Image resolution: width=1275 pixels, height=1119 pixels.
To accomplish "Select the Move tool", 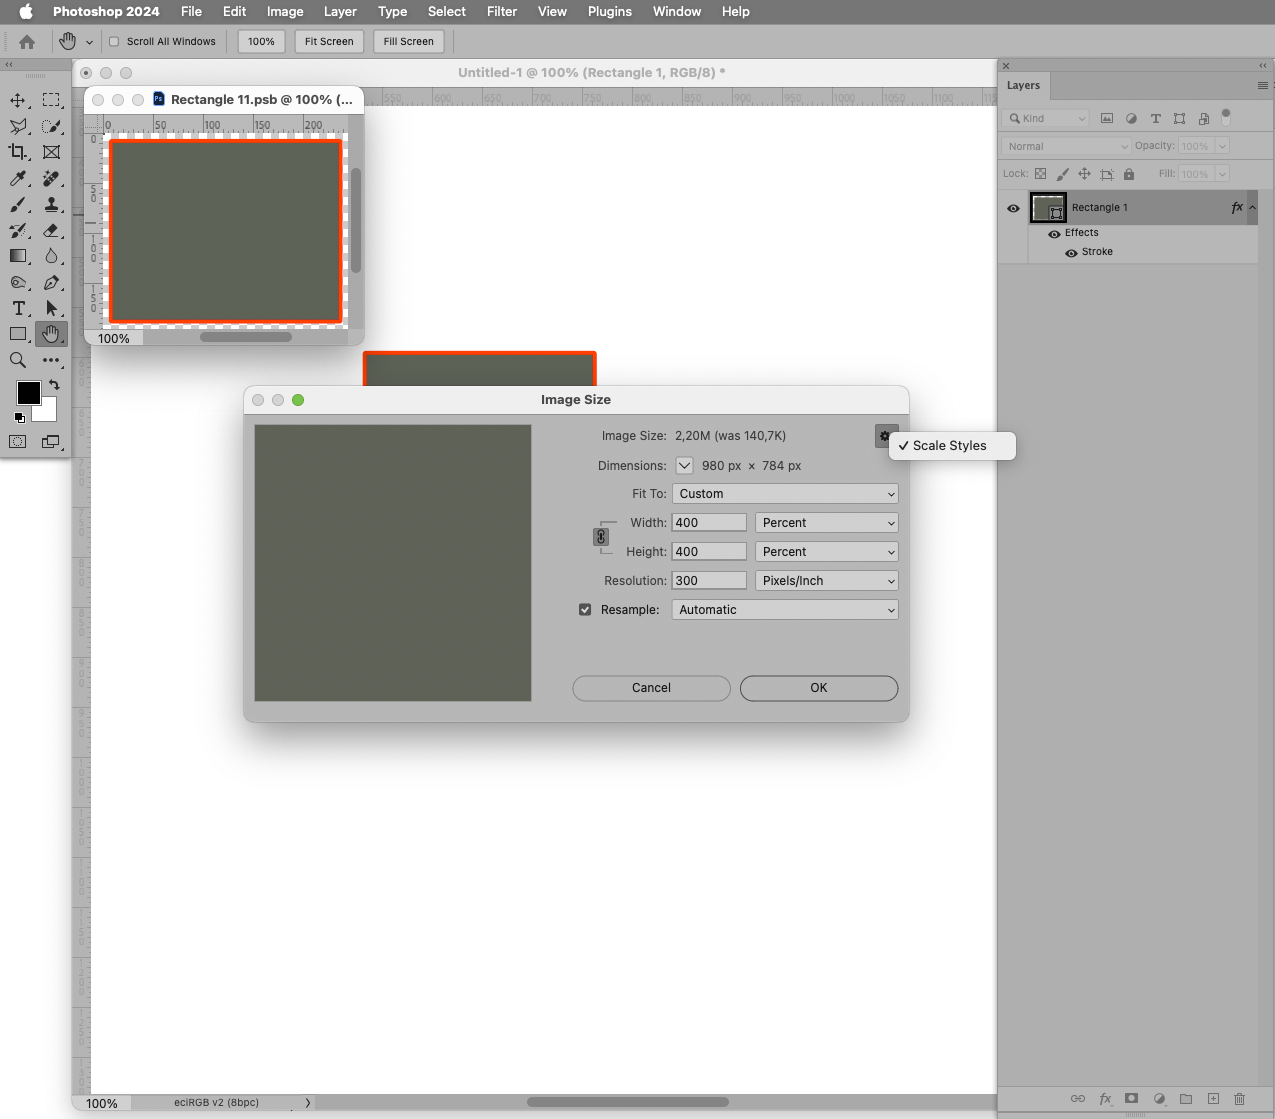I will pos(17,99).
